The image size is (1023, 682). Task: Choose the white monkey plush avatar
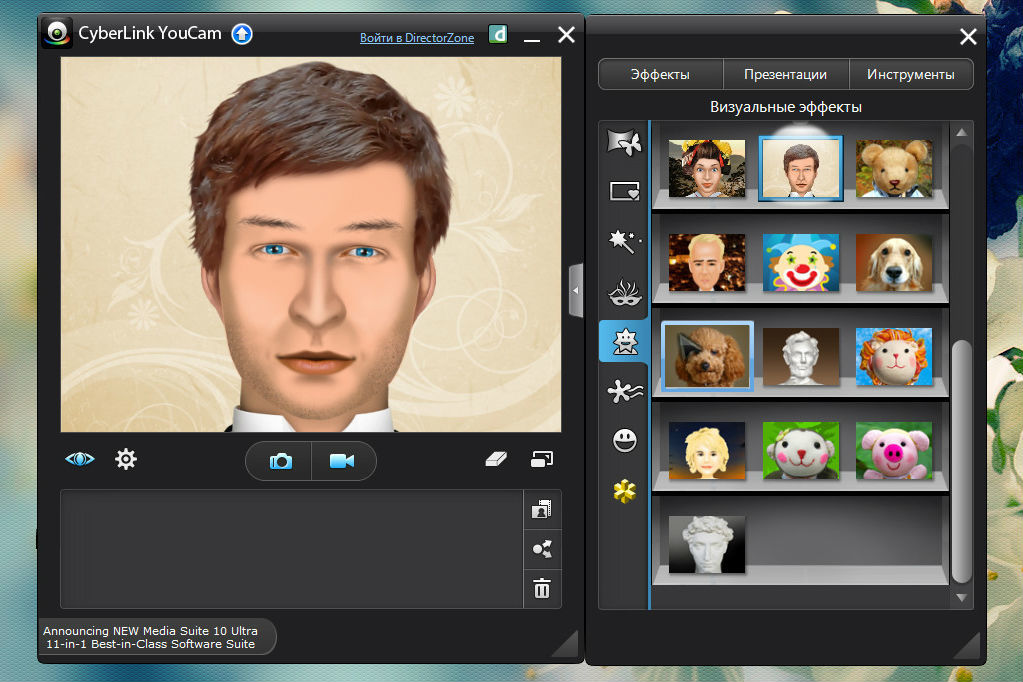[801, 450]
